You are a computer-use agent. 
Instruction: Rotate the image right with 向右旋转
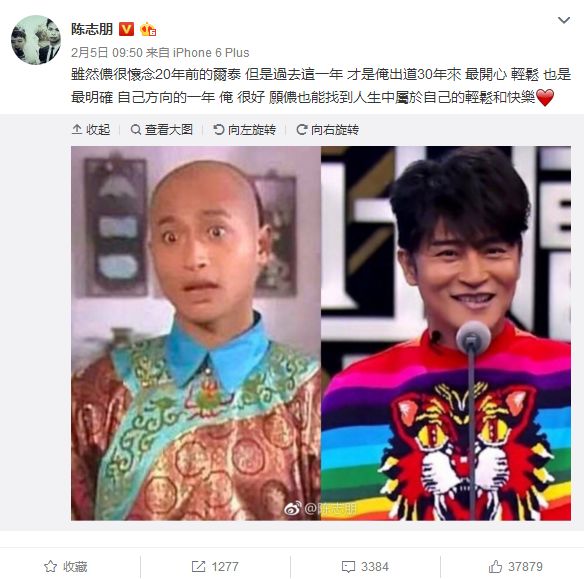[328, 130]
